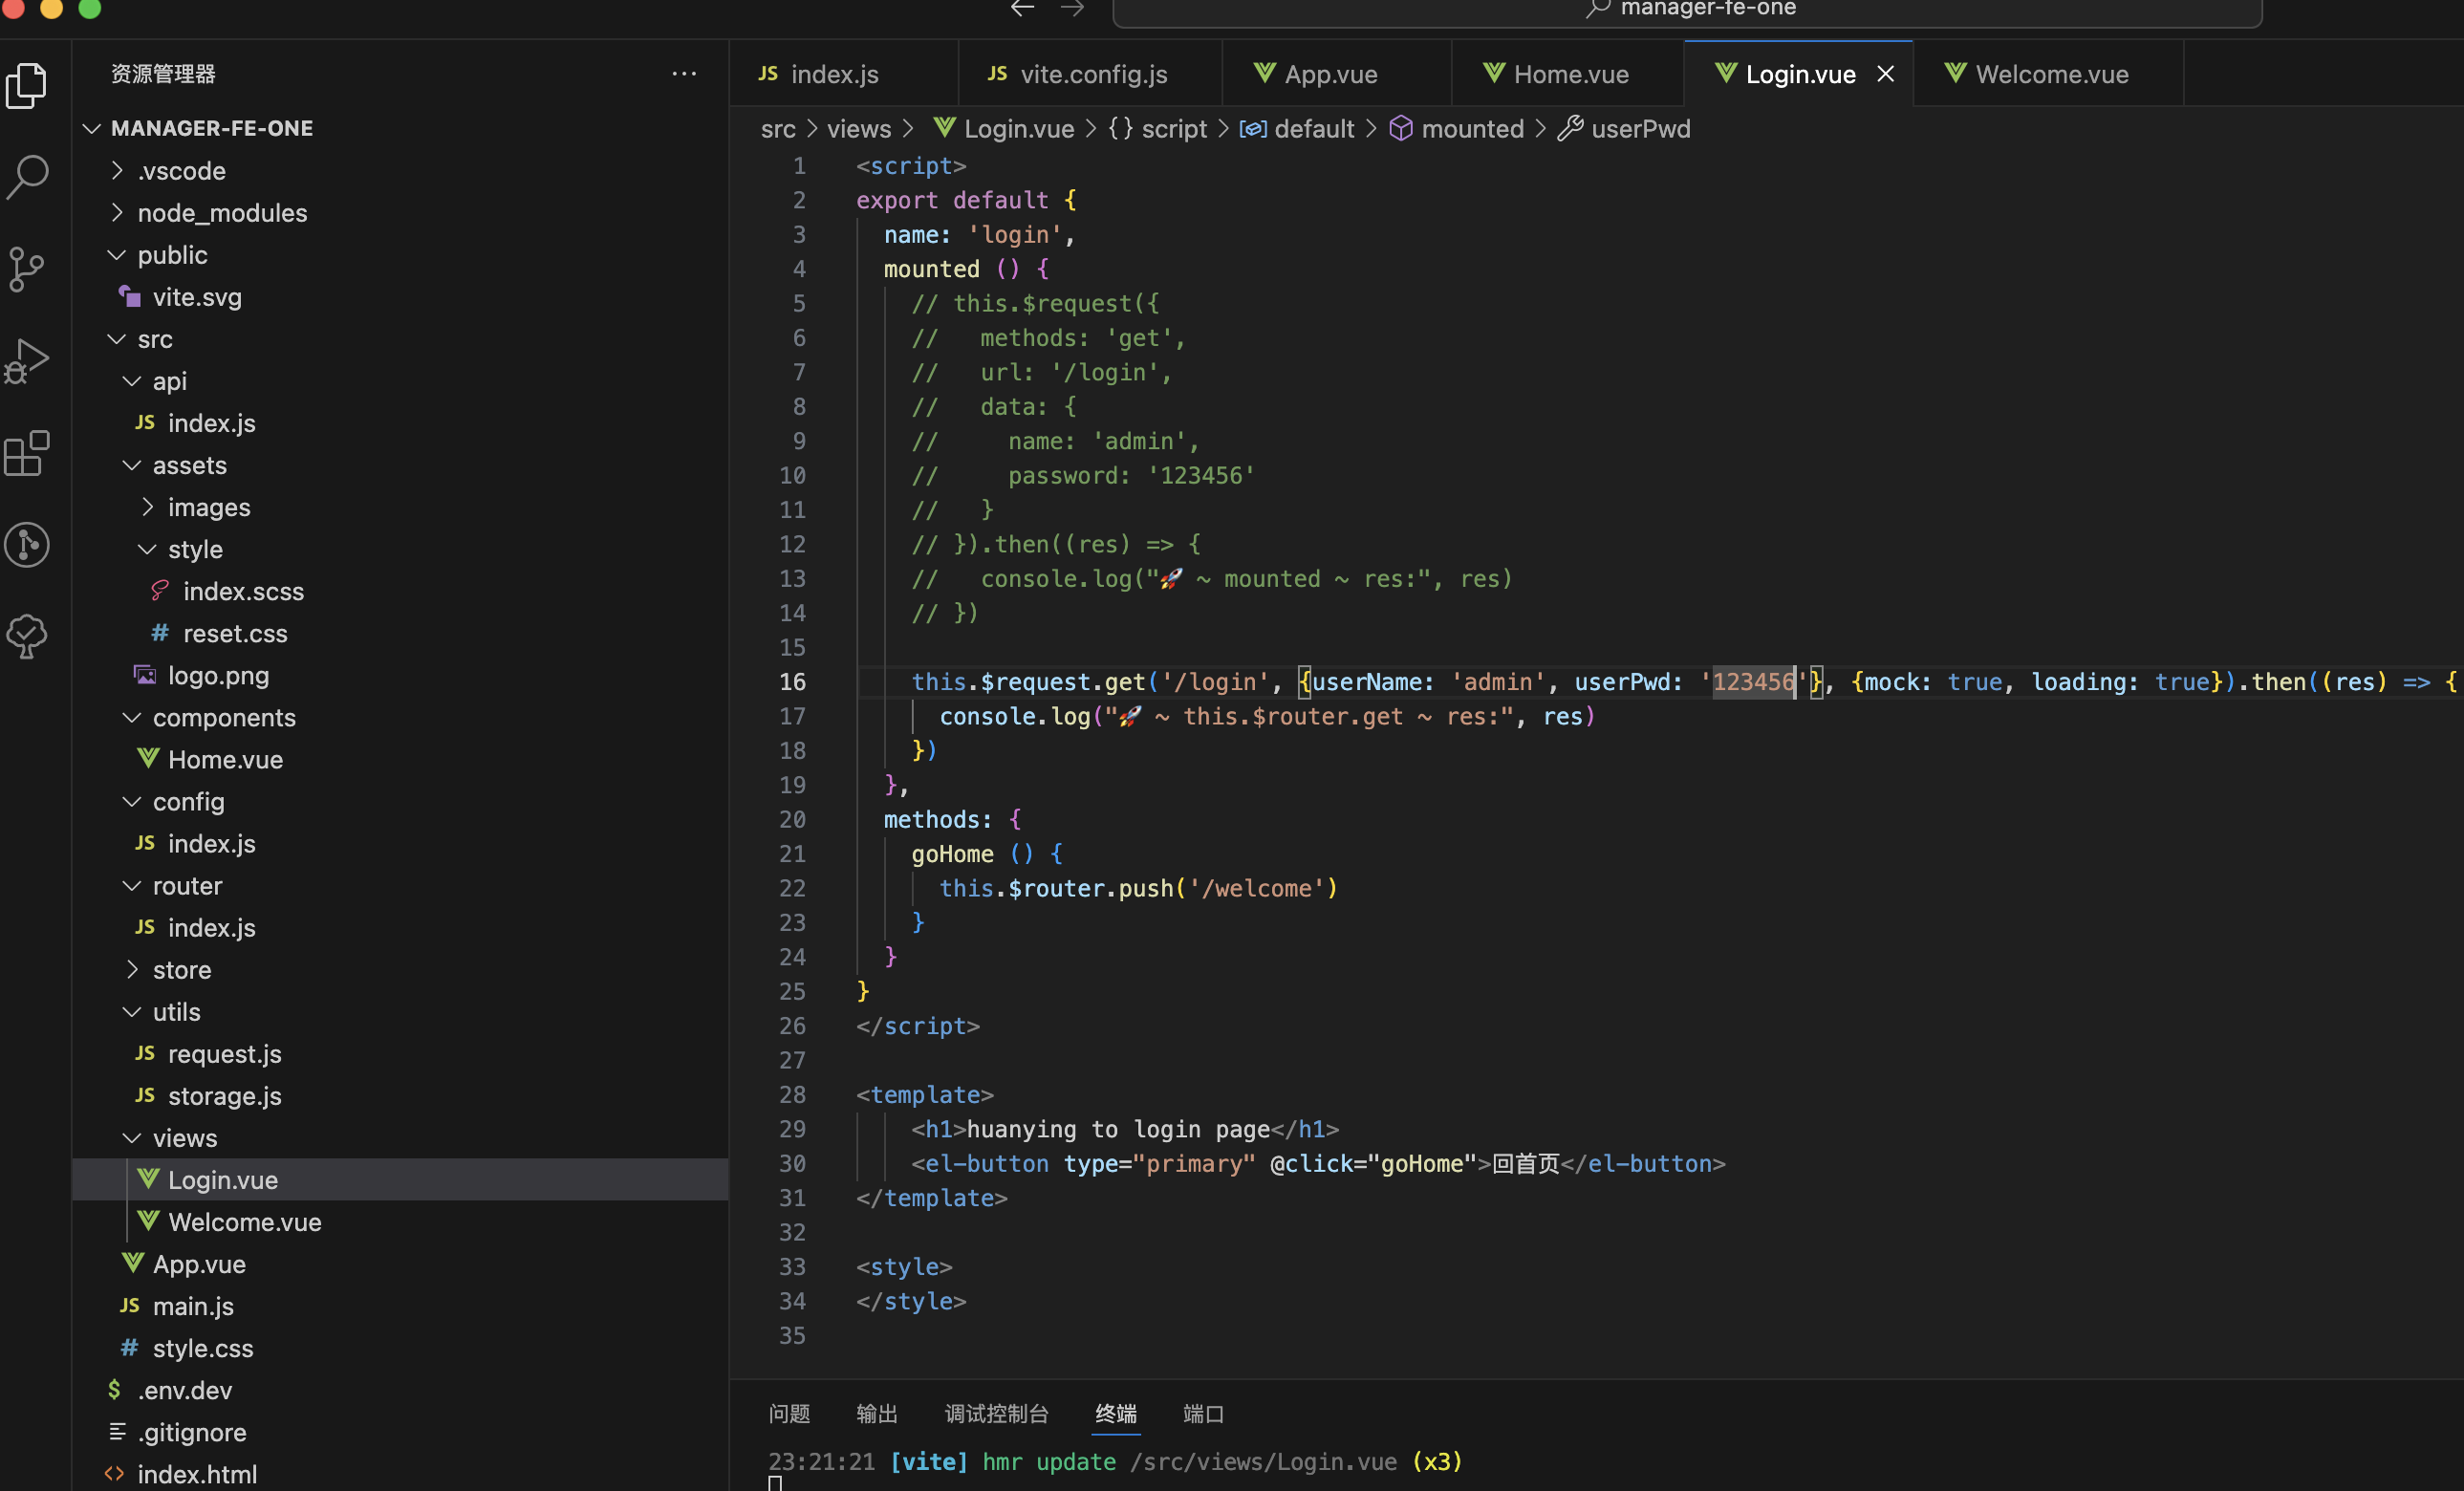
Task: Open Run and Debug view
Action: tap(27, 361)
